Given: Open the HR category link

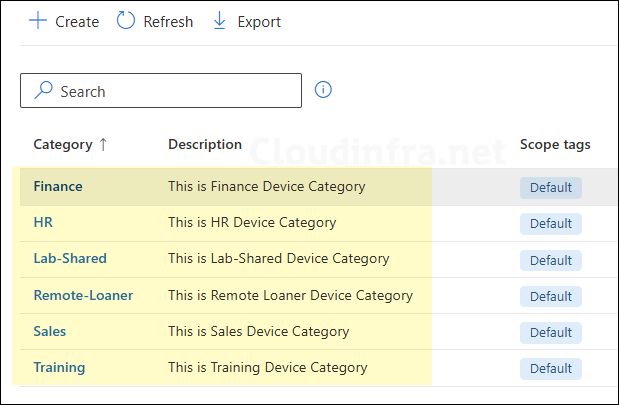Looking at the screenshot, I should [x=43, y=222].
